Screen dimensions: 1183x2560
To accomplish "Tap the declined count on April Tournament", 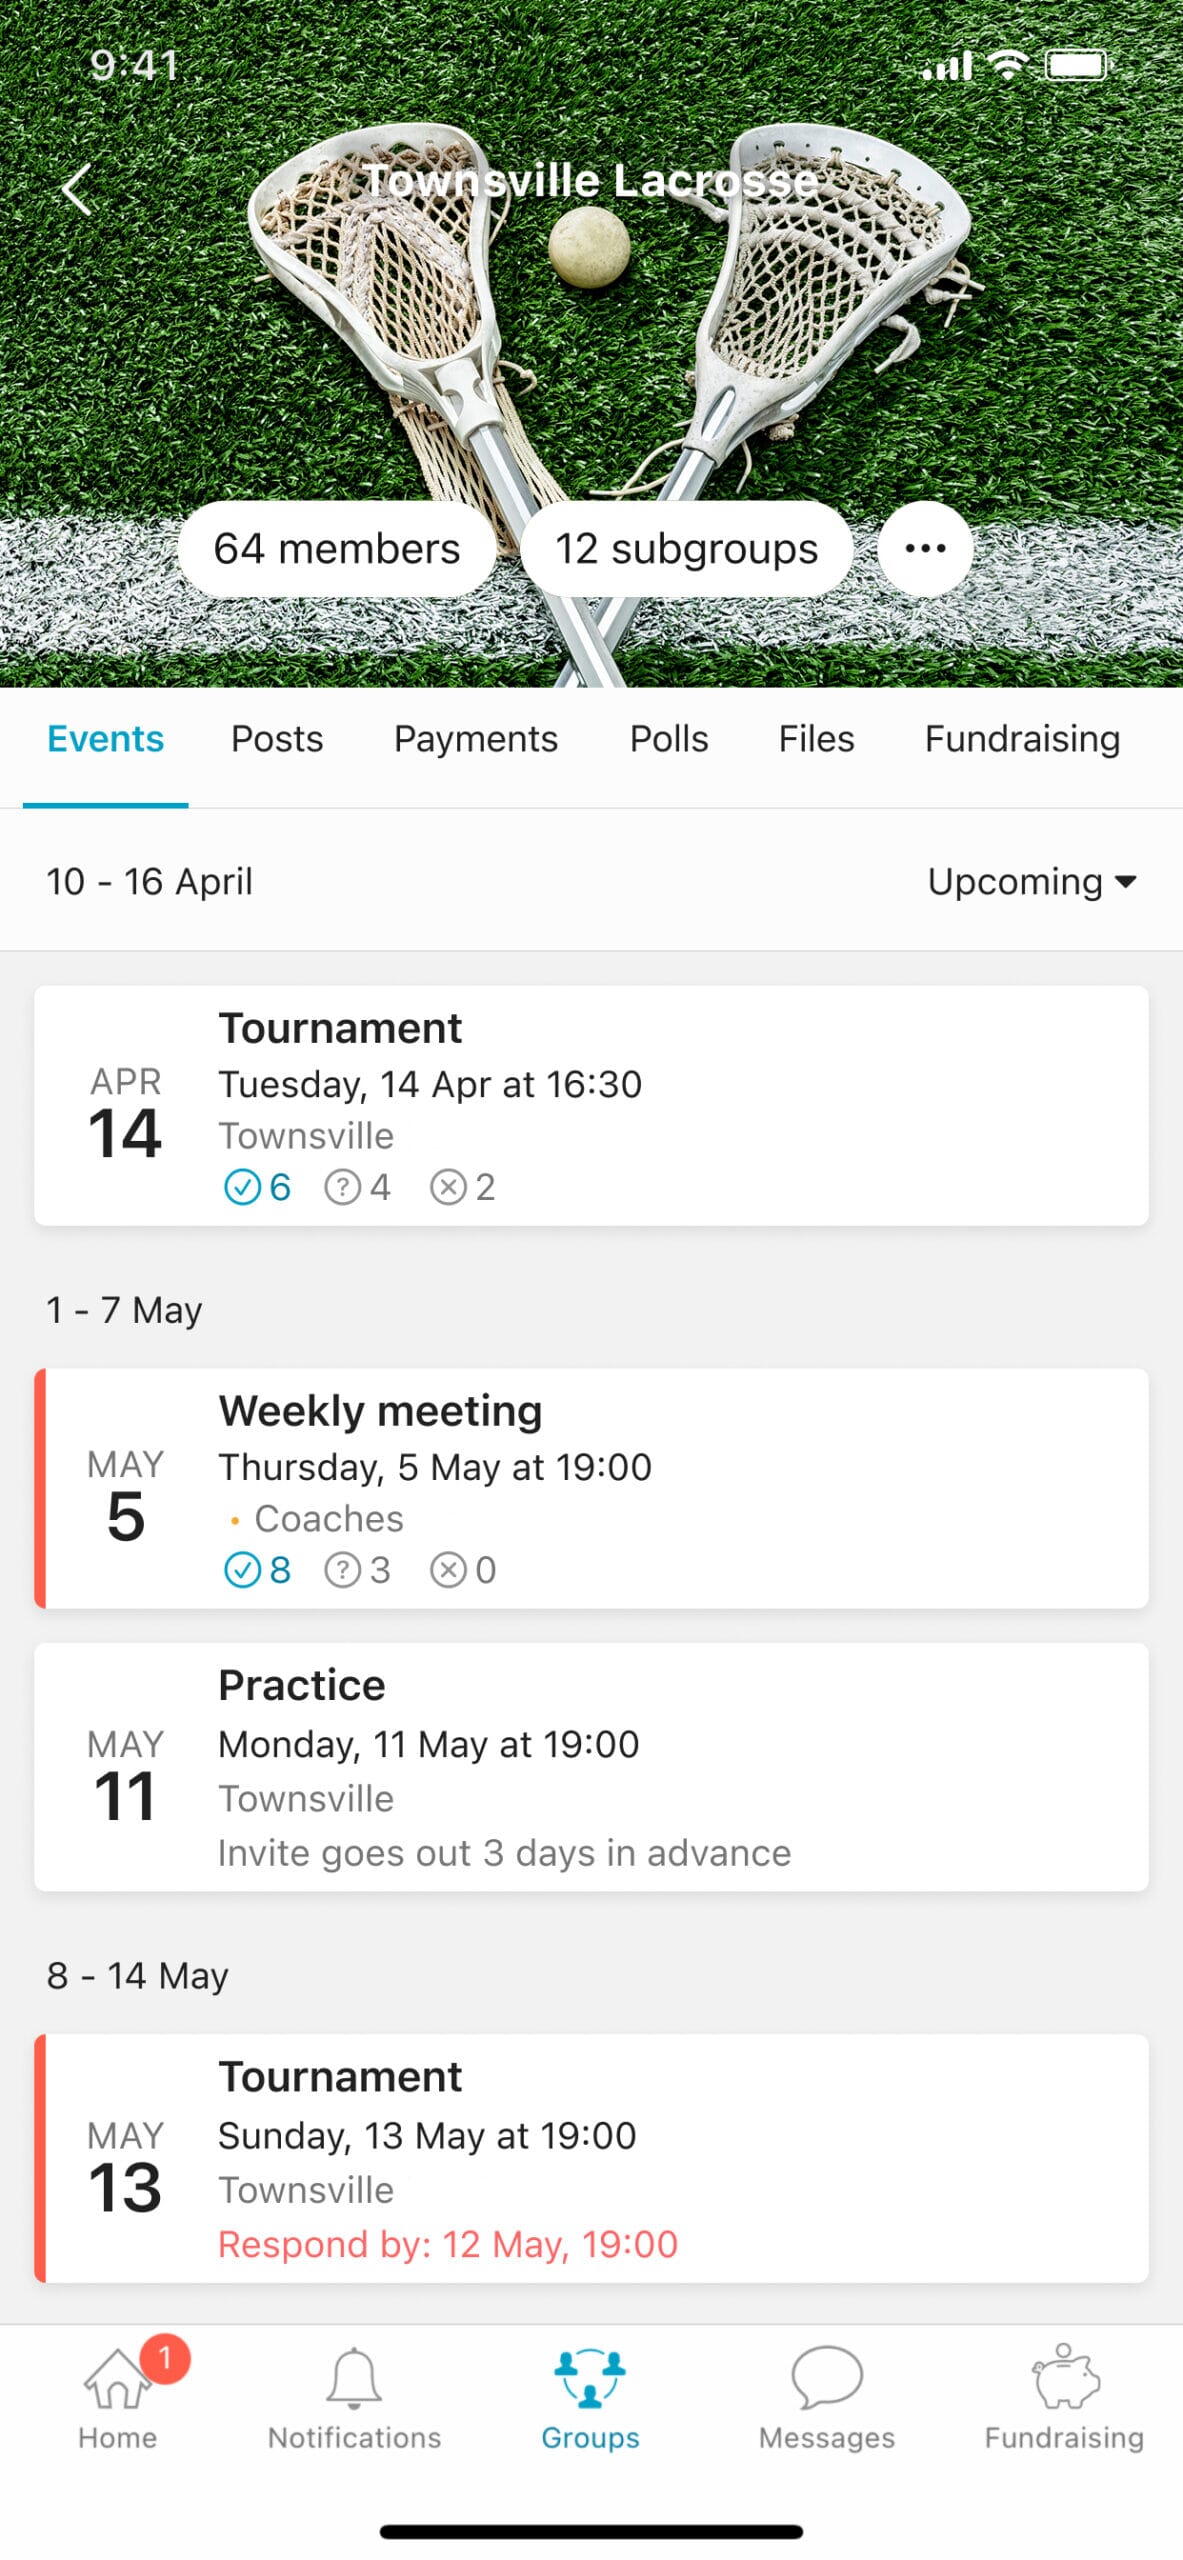I will click(x=463, y=1187).
